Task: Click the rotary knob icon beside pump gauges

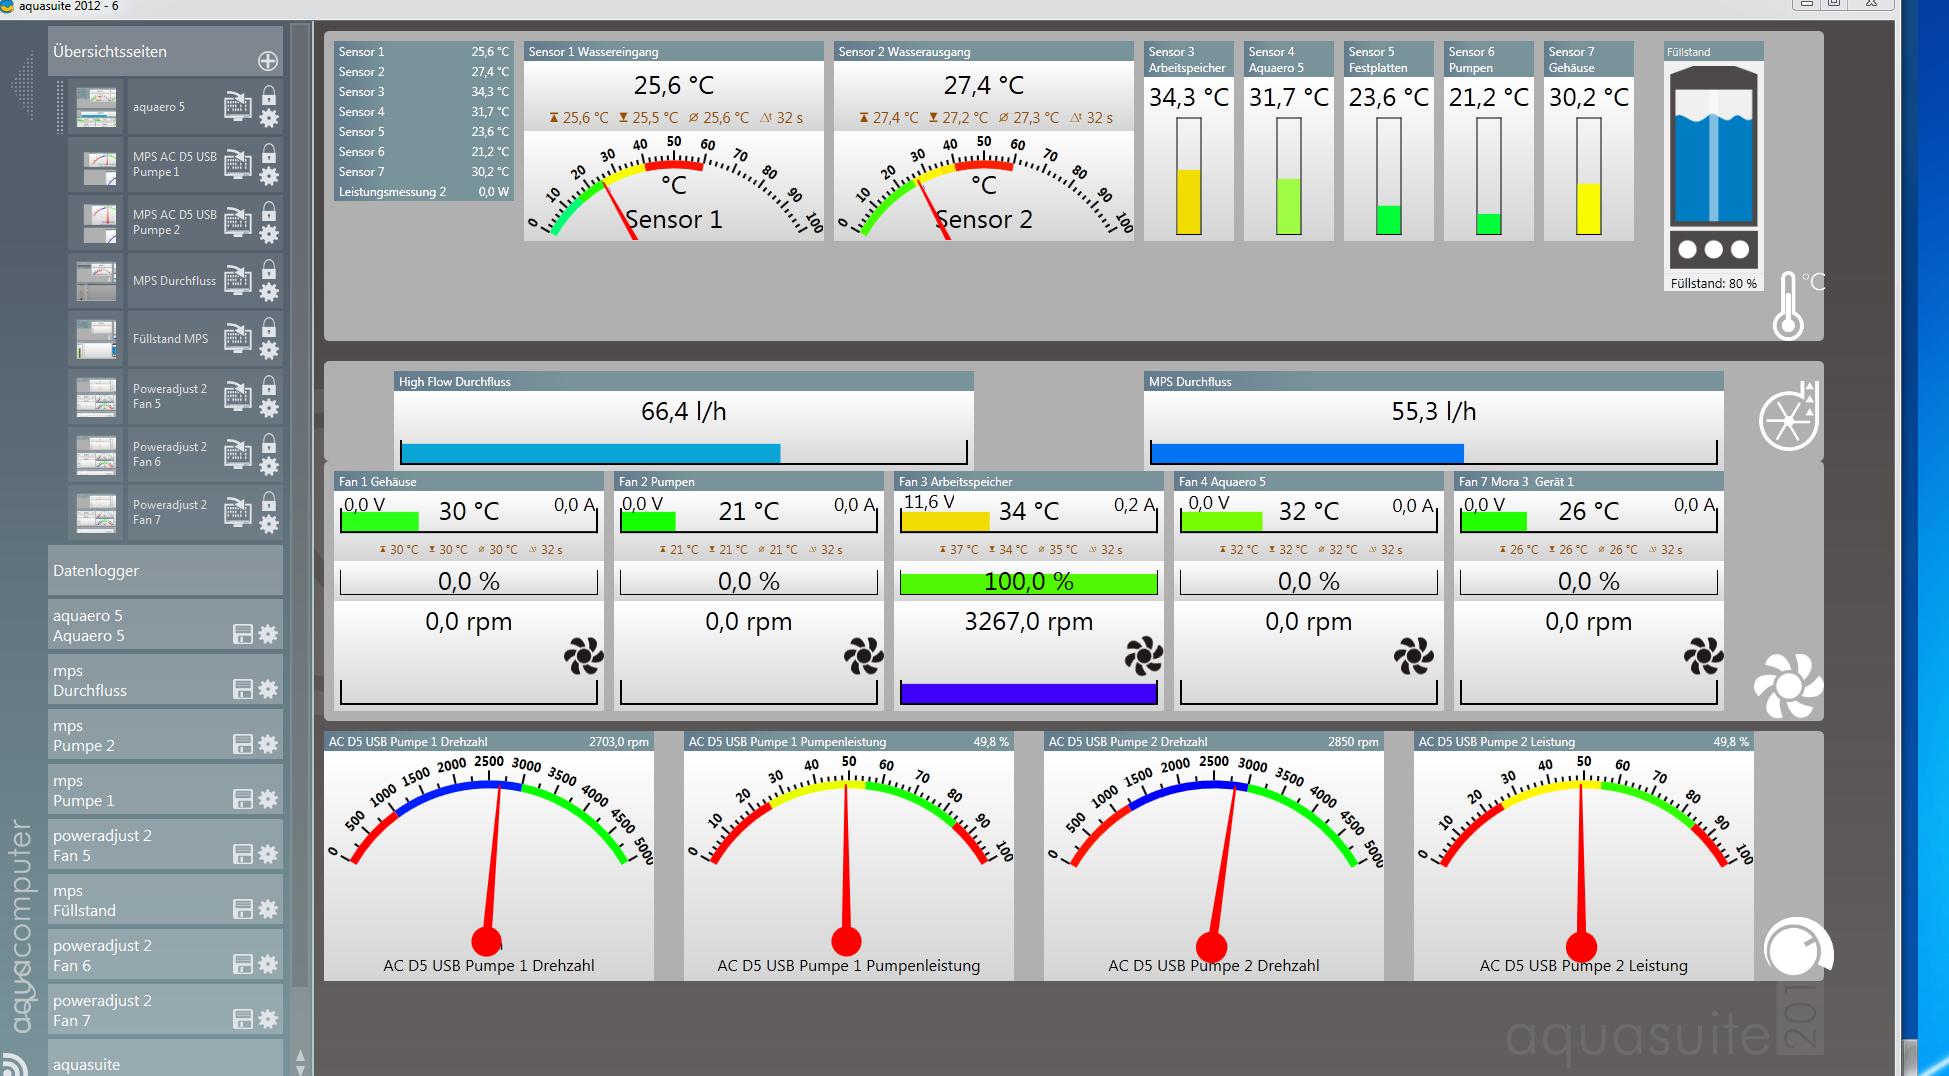Action: point(1796,949)
